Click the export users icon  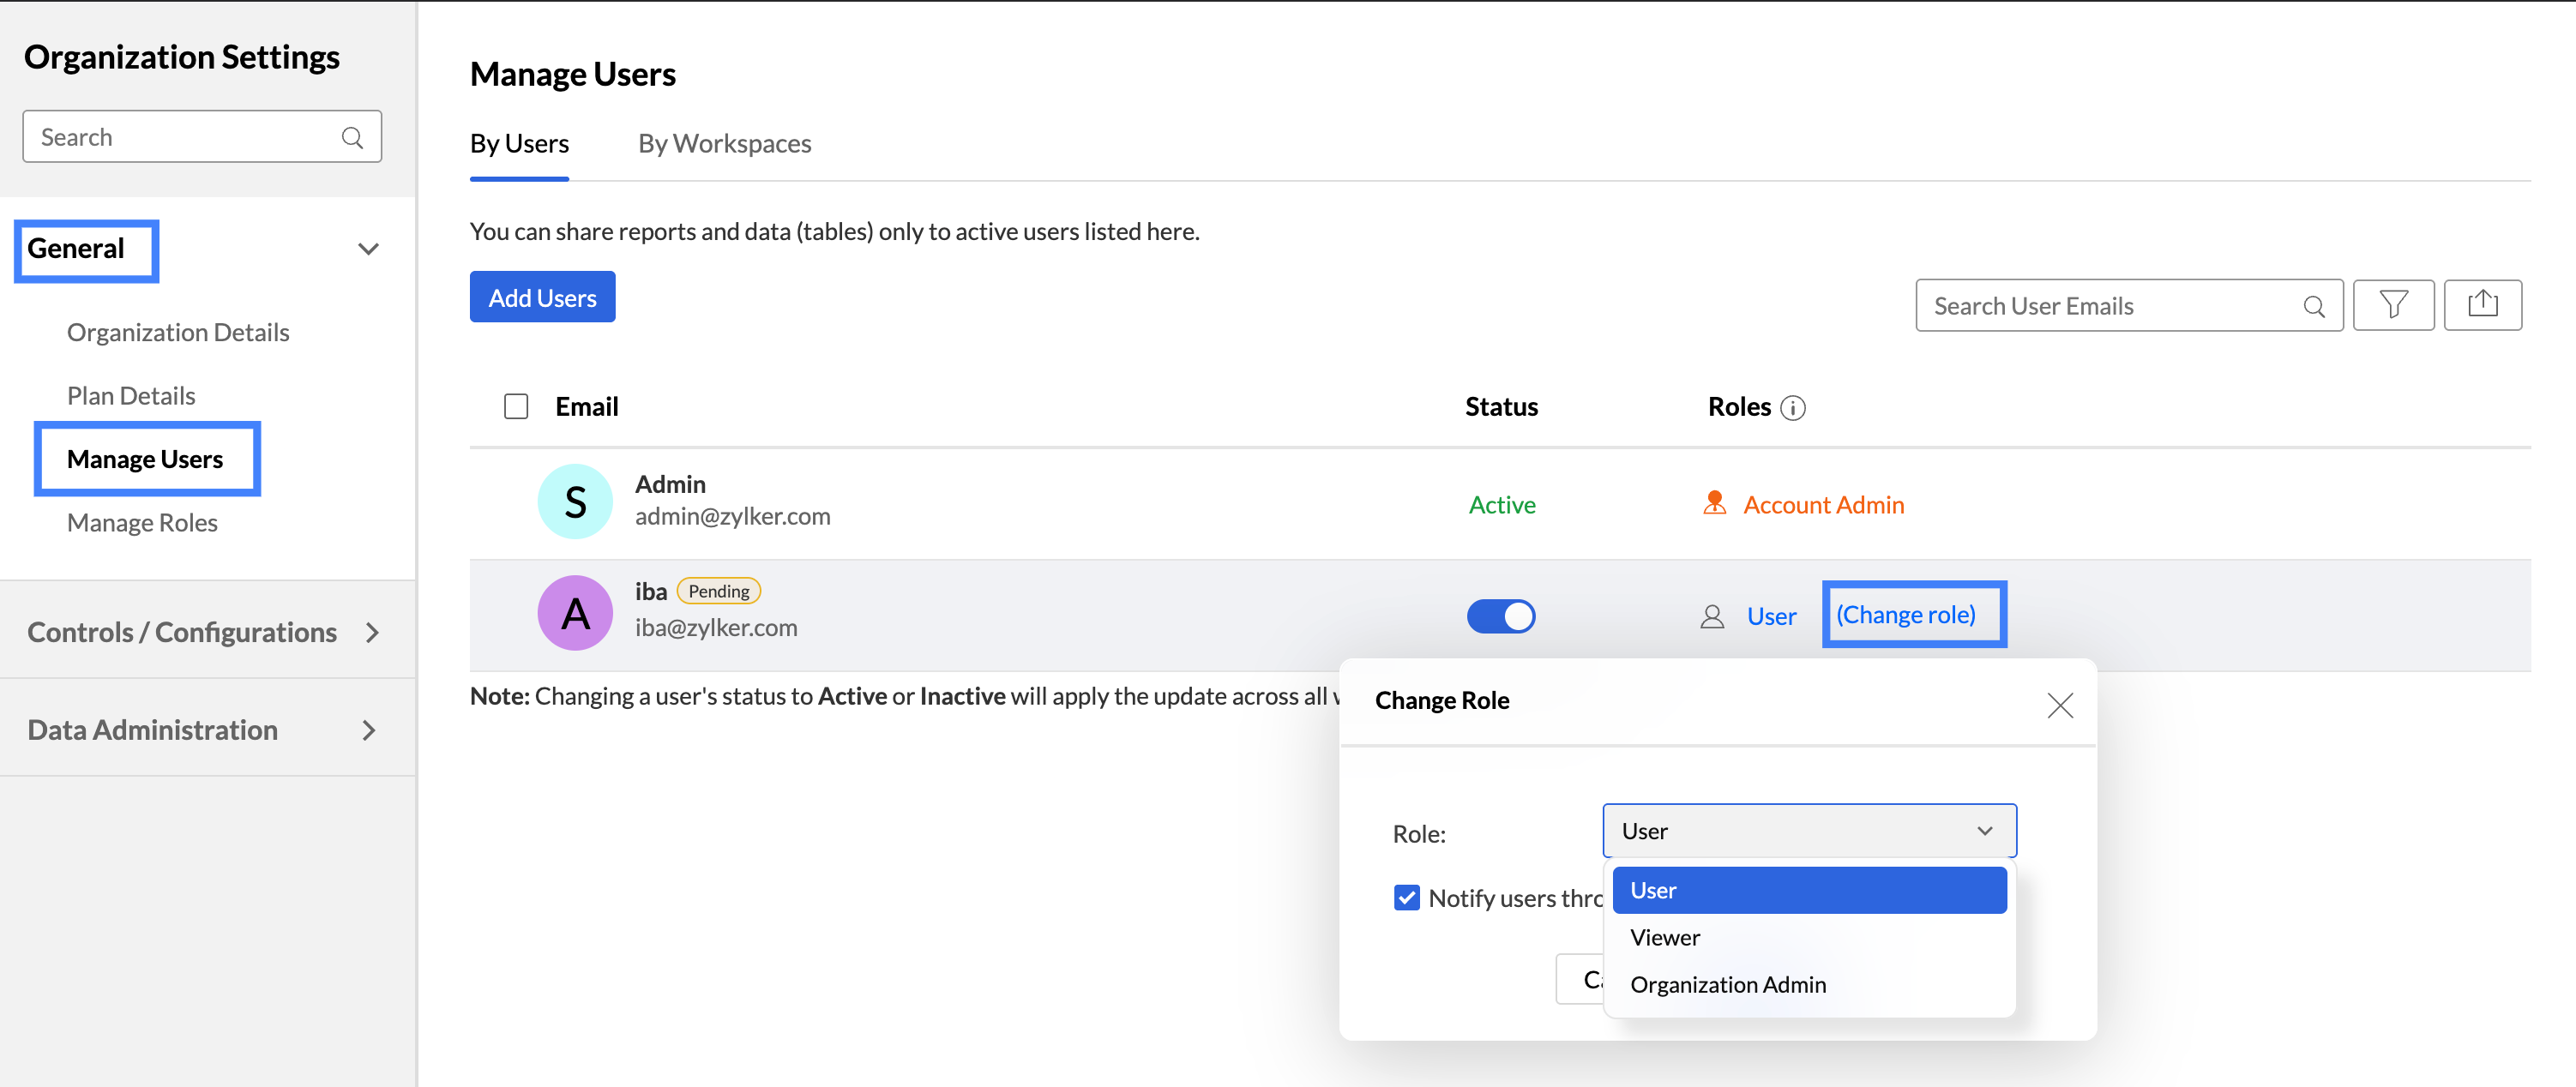[x=2482, y=305]
